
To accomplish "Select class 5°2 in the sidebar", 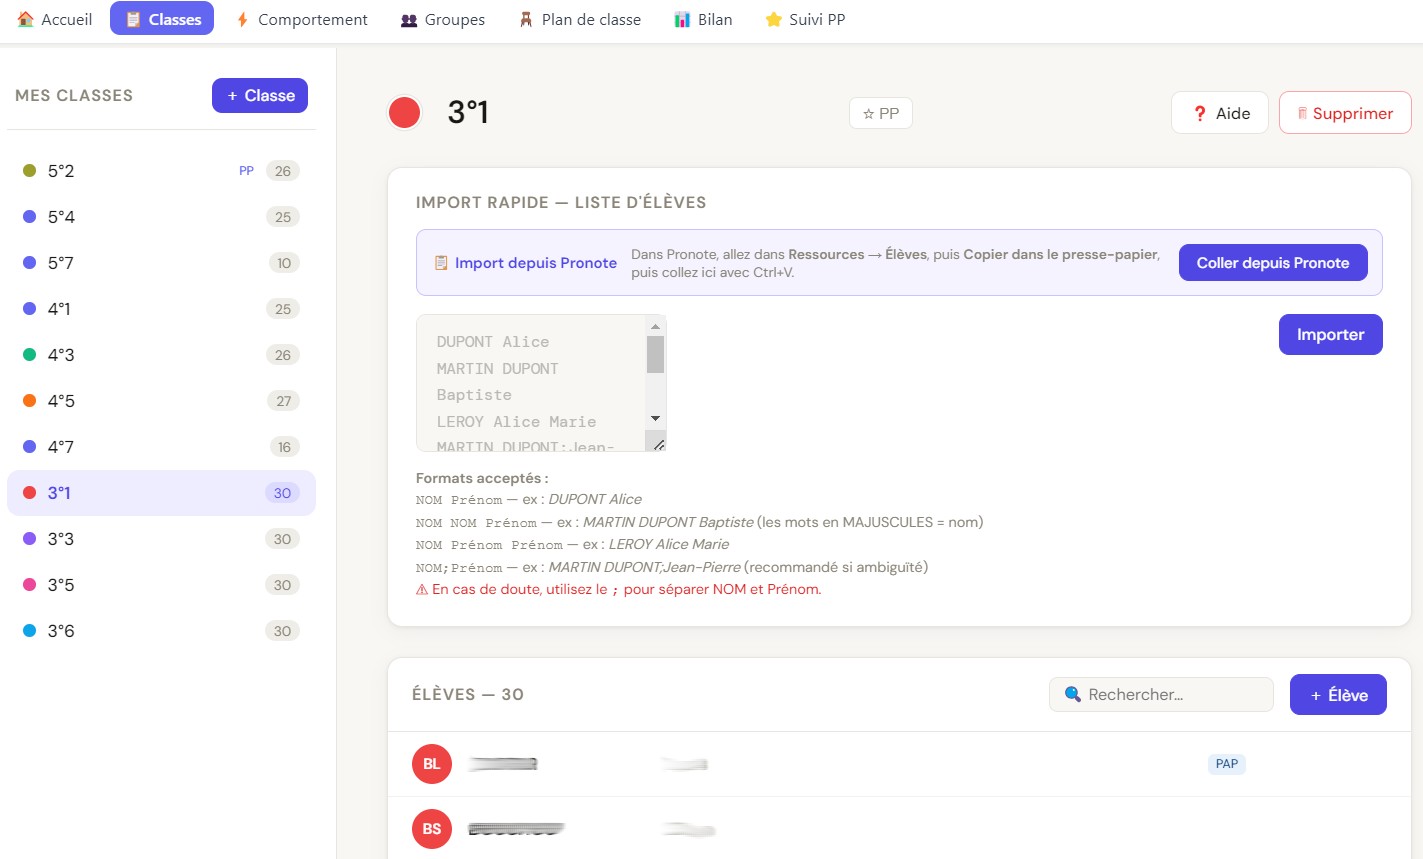I will (61, 171).
